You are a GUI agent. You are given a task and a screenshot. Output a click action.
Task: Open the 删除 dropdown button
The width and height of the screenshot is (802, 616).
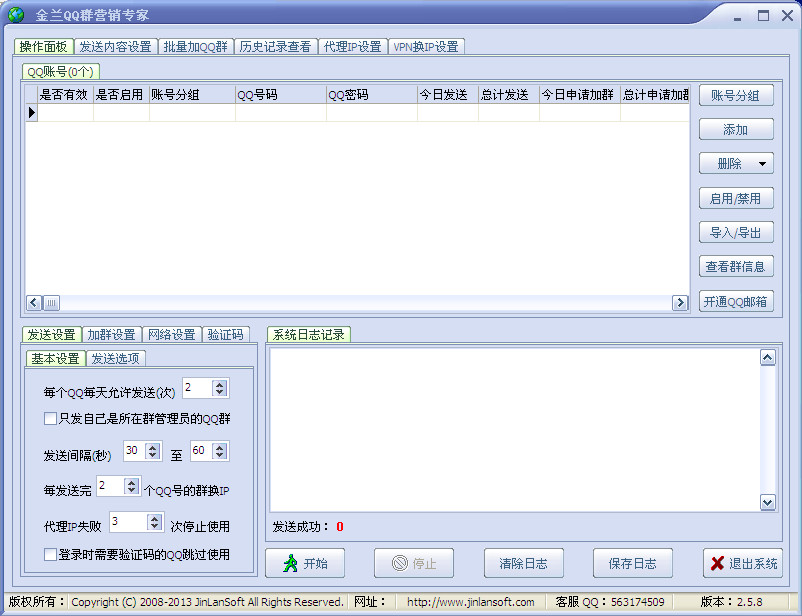pos(736,164)
